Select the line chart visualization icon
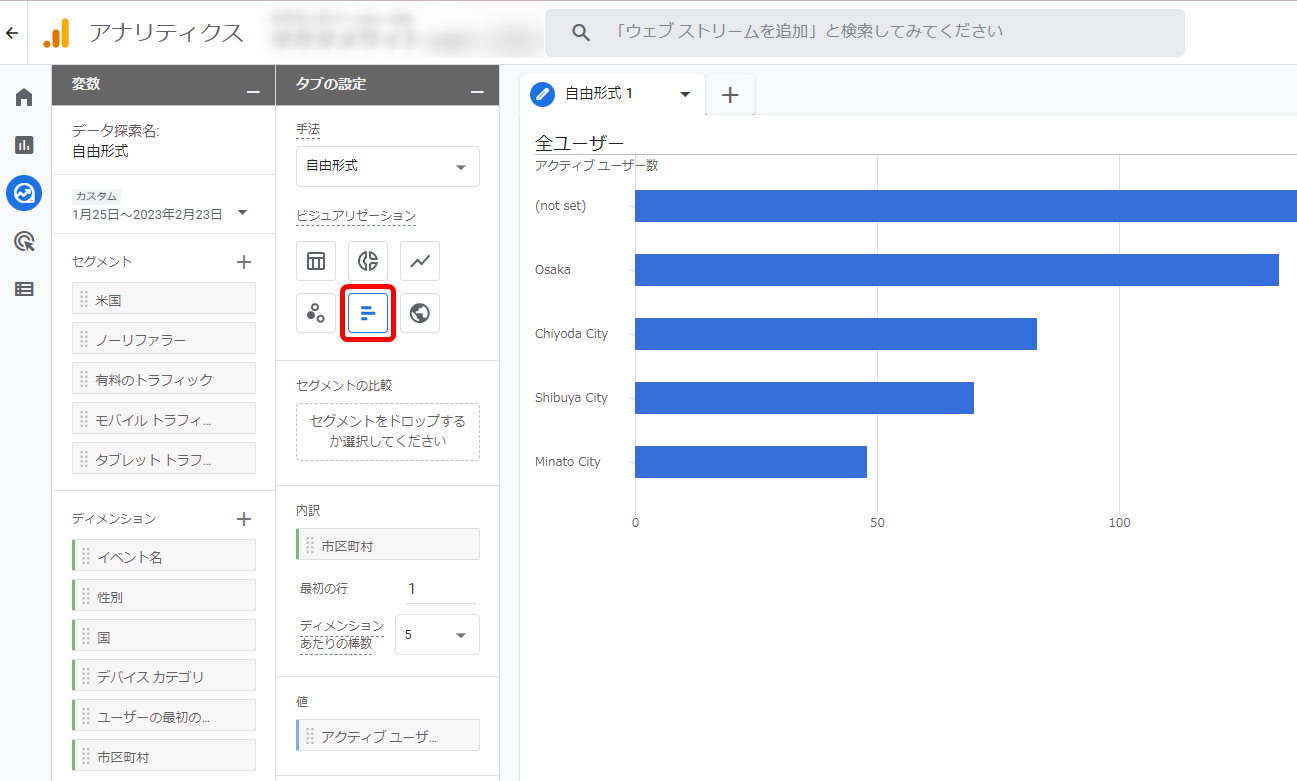This screenshot has height=781, width=1297. 420,261
